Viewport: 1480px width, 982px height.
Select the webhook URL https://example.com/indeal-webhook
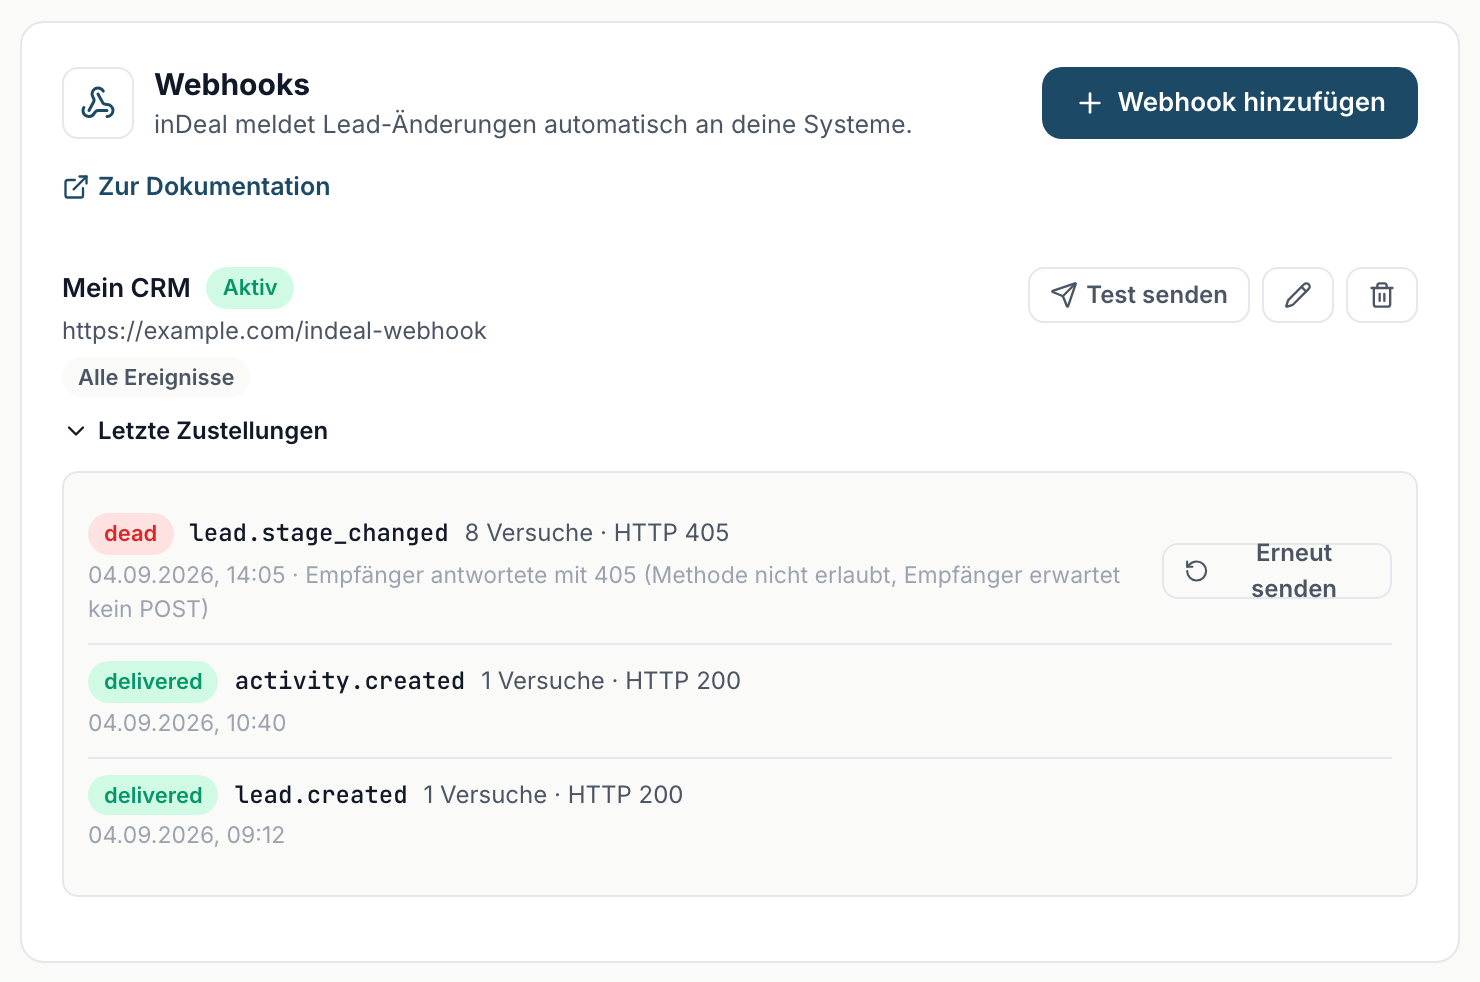tap(274, 331)
